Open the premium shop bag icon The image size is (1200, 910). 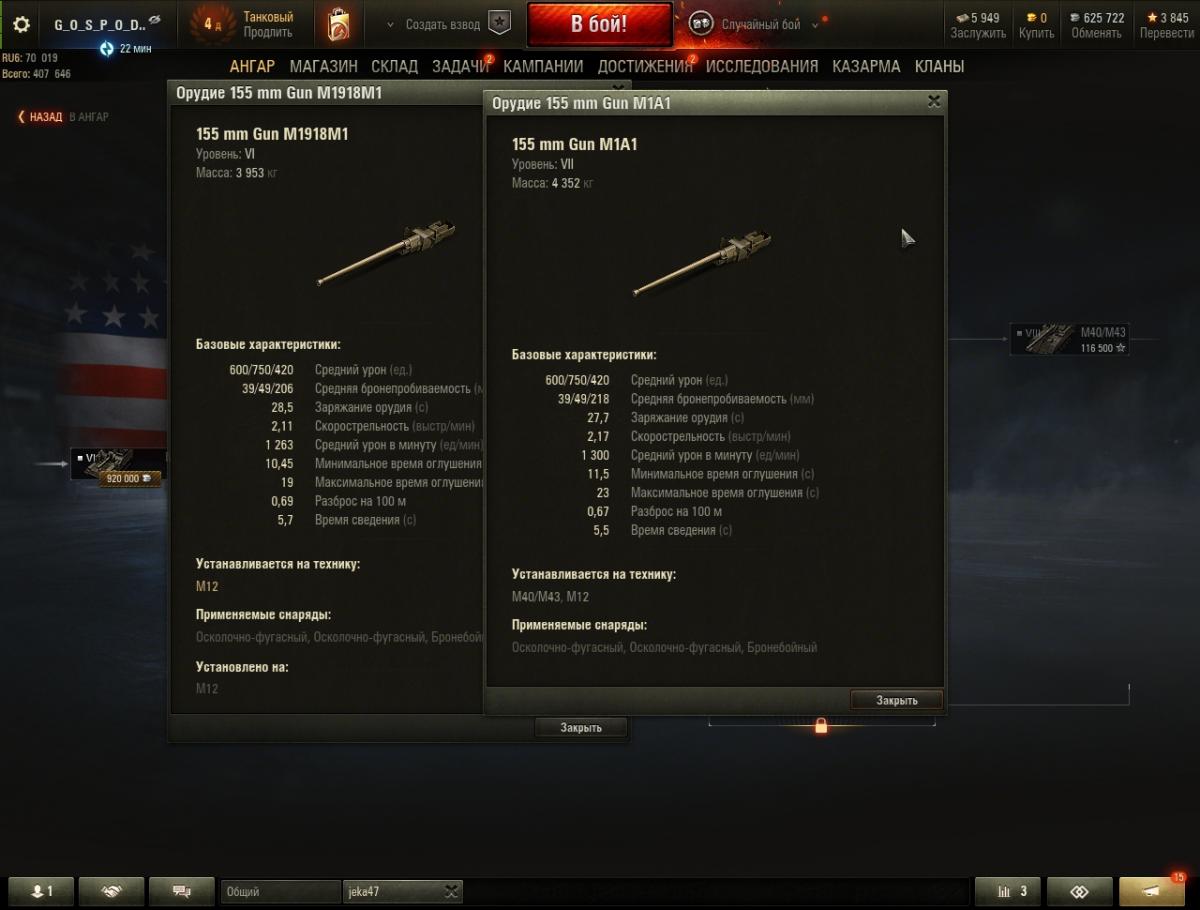point(338,24)
